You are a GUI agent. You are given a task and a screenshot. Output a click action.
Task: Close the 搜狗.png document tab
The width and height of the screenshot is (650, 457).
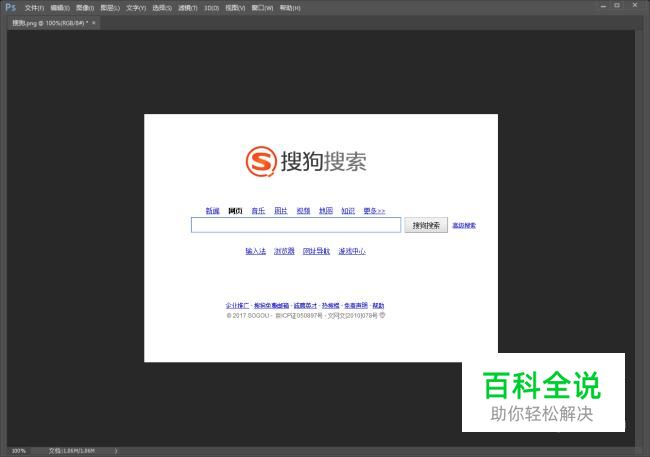pyautogui.click(x=94, y=23)
